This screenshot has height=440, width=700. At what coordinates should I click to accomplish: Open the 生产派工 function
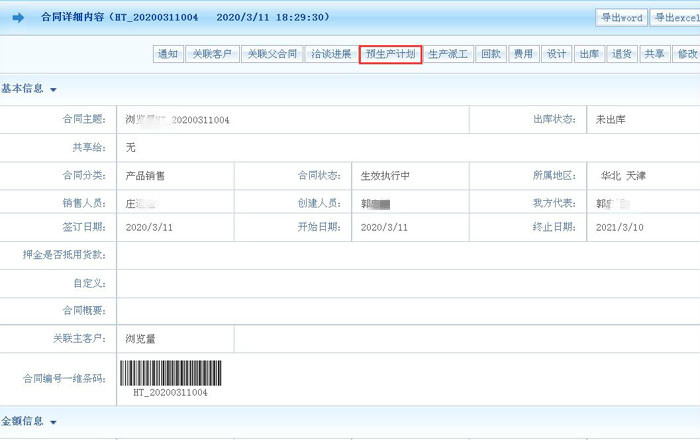click(x=448, y=54)
